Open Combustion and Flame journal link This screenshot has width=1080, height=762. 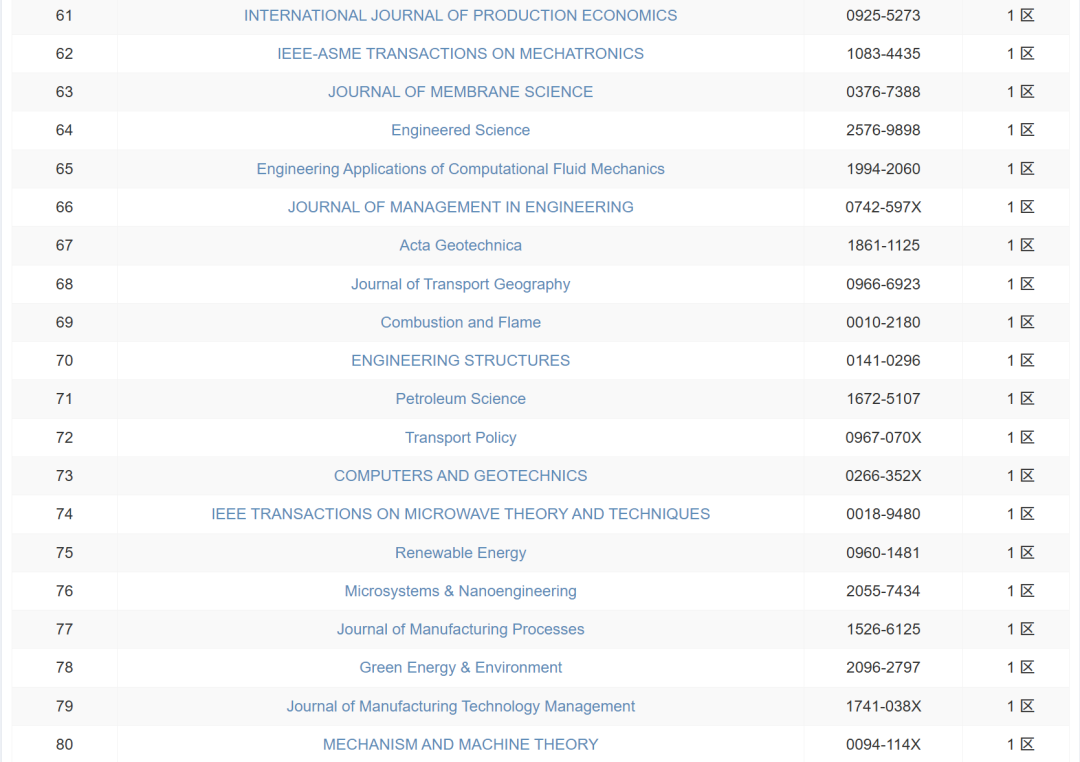pos(460,322)
